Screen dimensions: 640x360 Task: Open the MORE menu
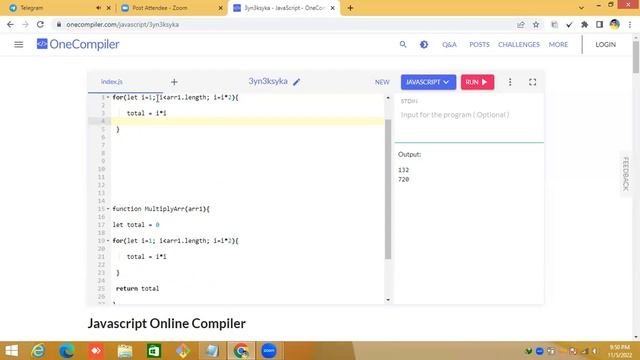click(558, 44)
